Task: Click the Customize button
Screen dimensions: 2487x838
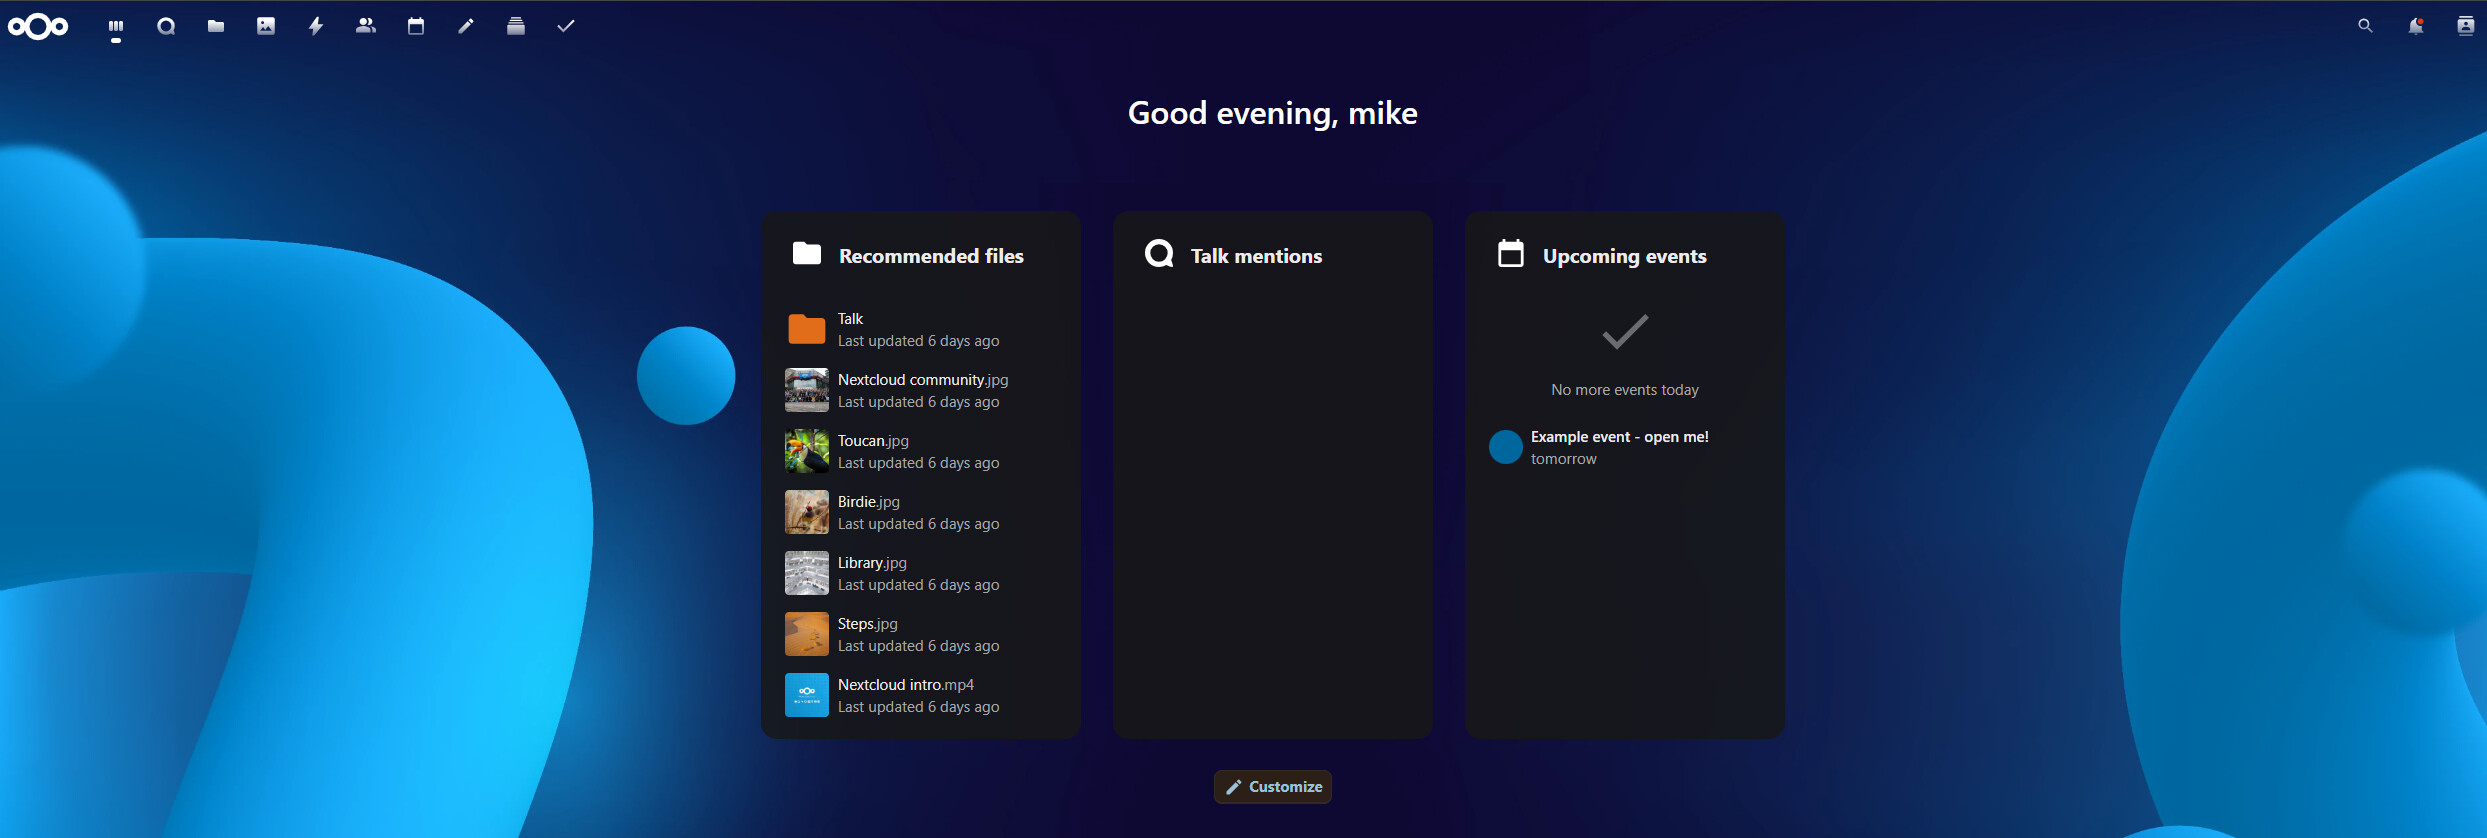Action: tap(1273, 787)
